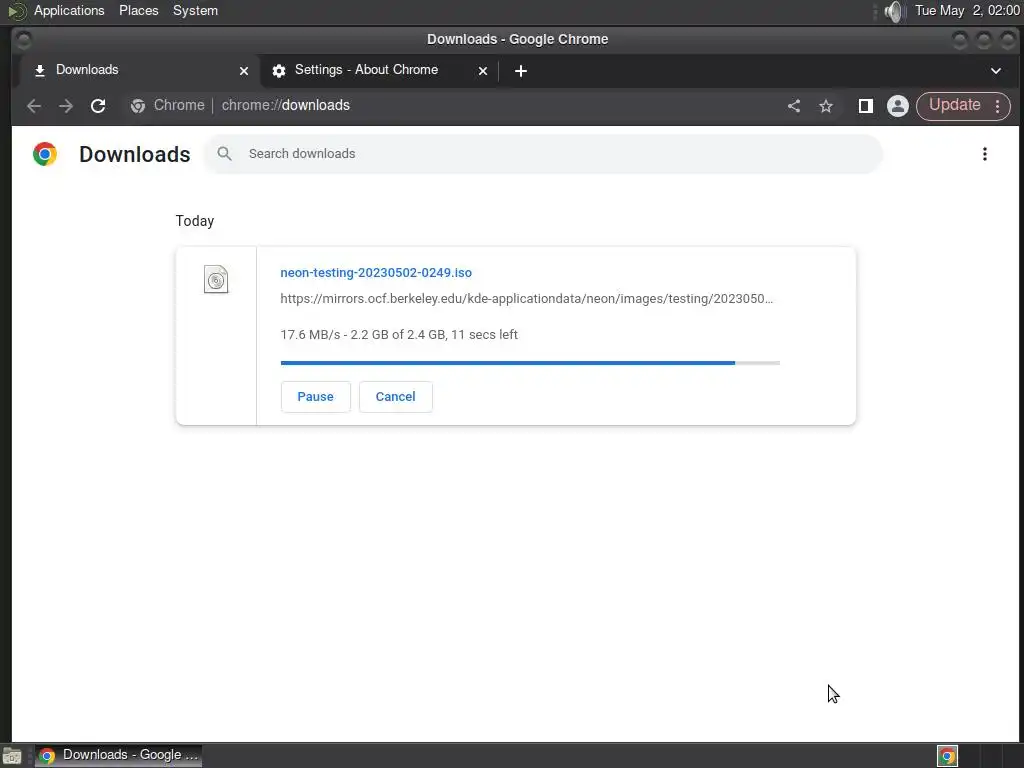Image resolution: width=1024 pixels, height=768 pixels.
Task: Click the download speed and time-left status text
Action: pyautogui.click(x=399, y=334)
